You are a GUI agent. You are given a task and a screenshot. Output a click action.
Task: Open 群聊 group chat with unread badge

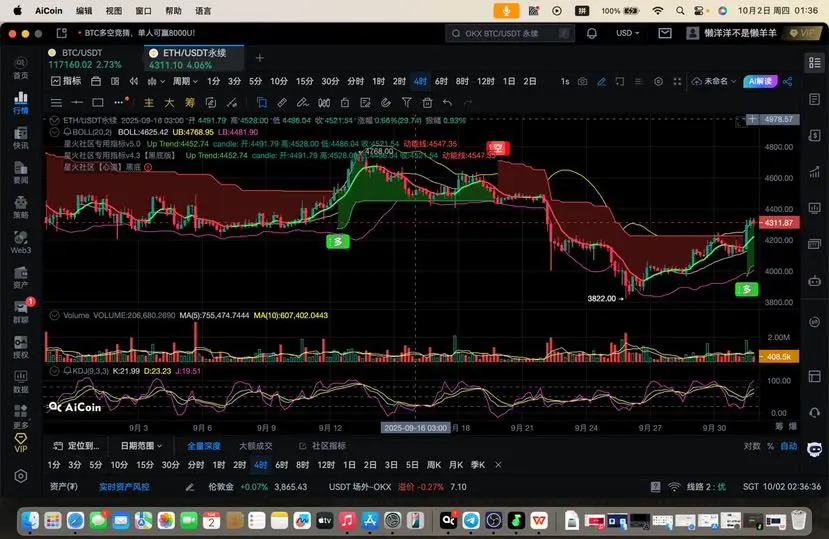[x=21, y=312]
